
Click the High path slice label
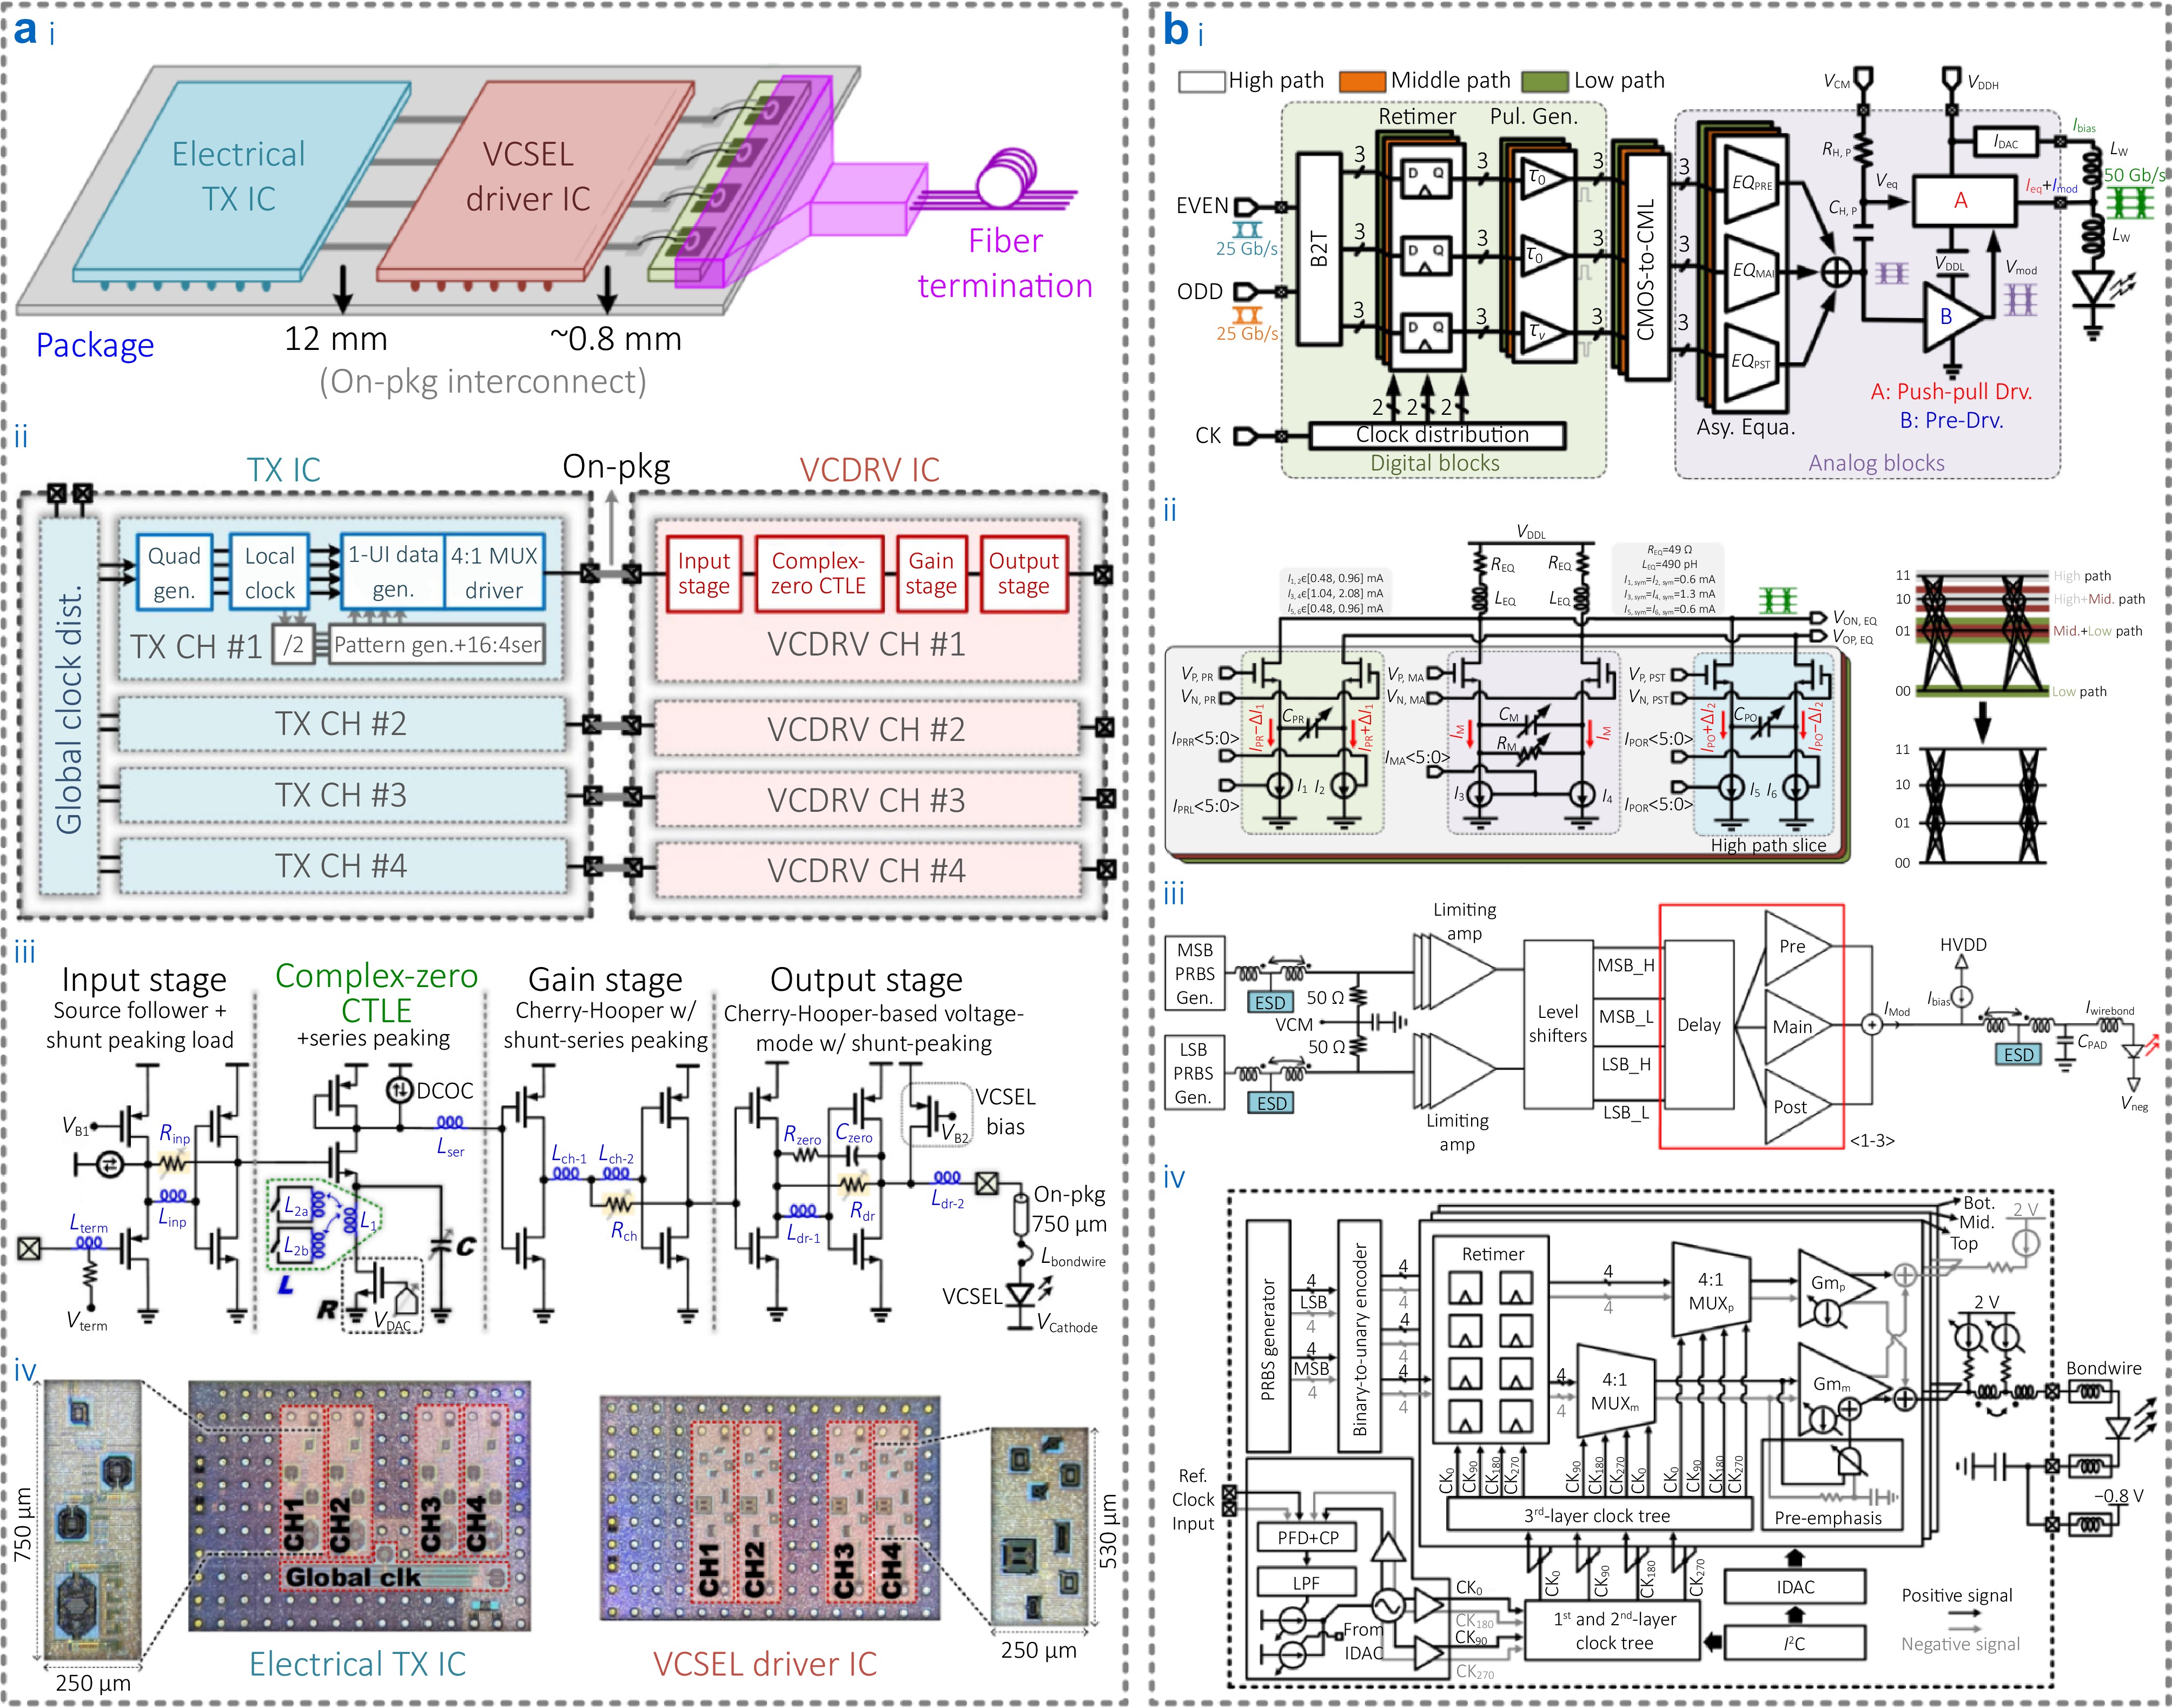[1768, 845]
